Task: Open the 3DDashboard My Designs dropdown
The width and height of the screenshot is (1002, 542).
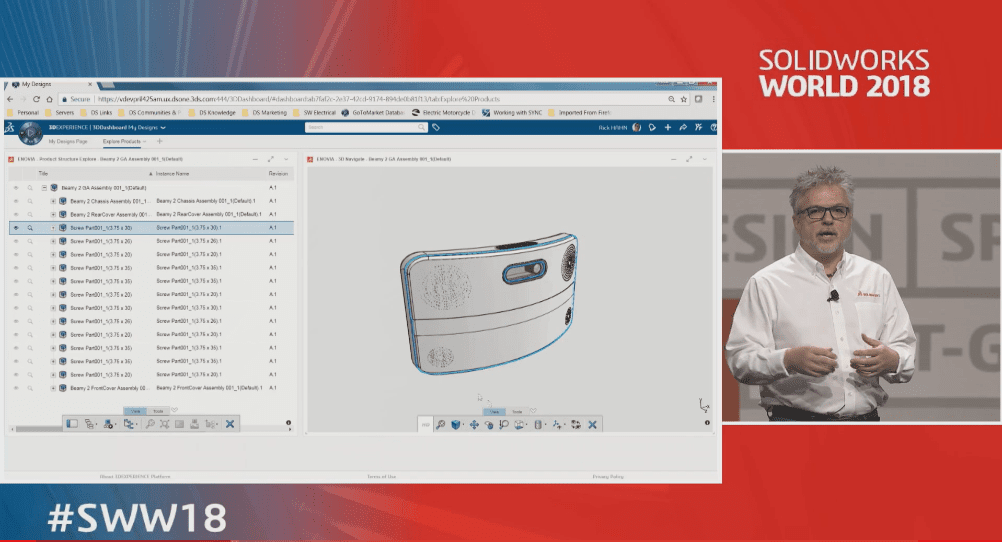Action: (x=163, y=128)
